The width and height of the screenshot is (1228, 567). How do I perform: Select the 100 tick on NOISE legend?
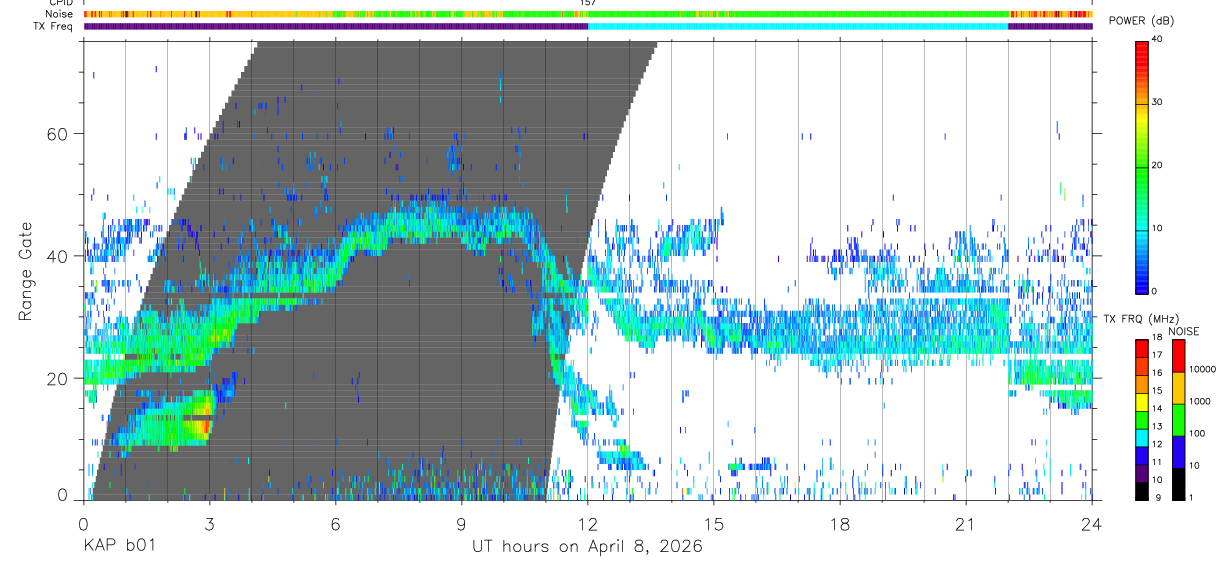point(1199,433)
